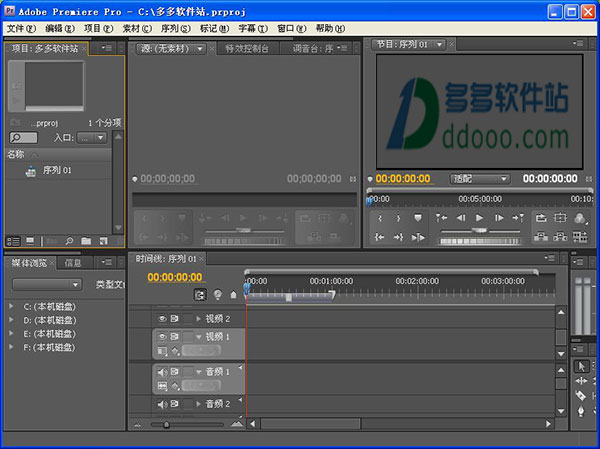Toggle sync lock on 视频 1 track

point(174,336)
